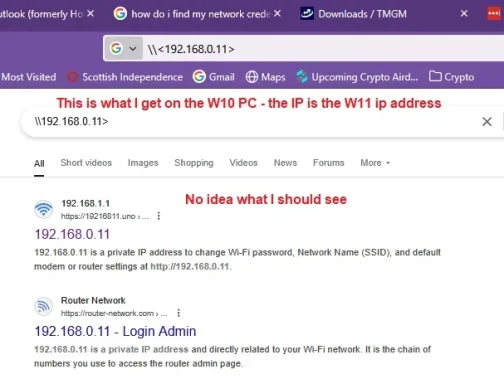
Task: Click the Crypto folder icon
Action: (435, 76)
